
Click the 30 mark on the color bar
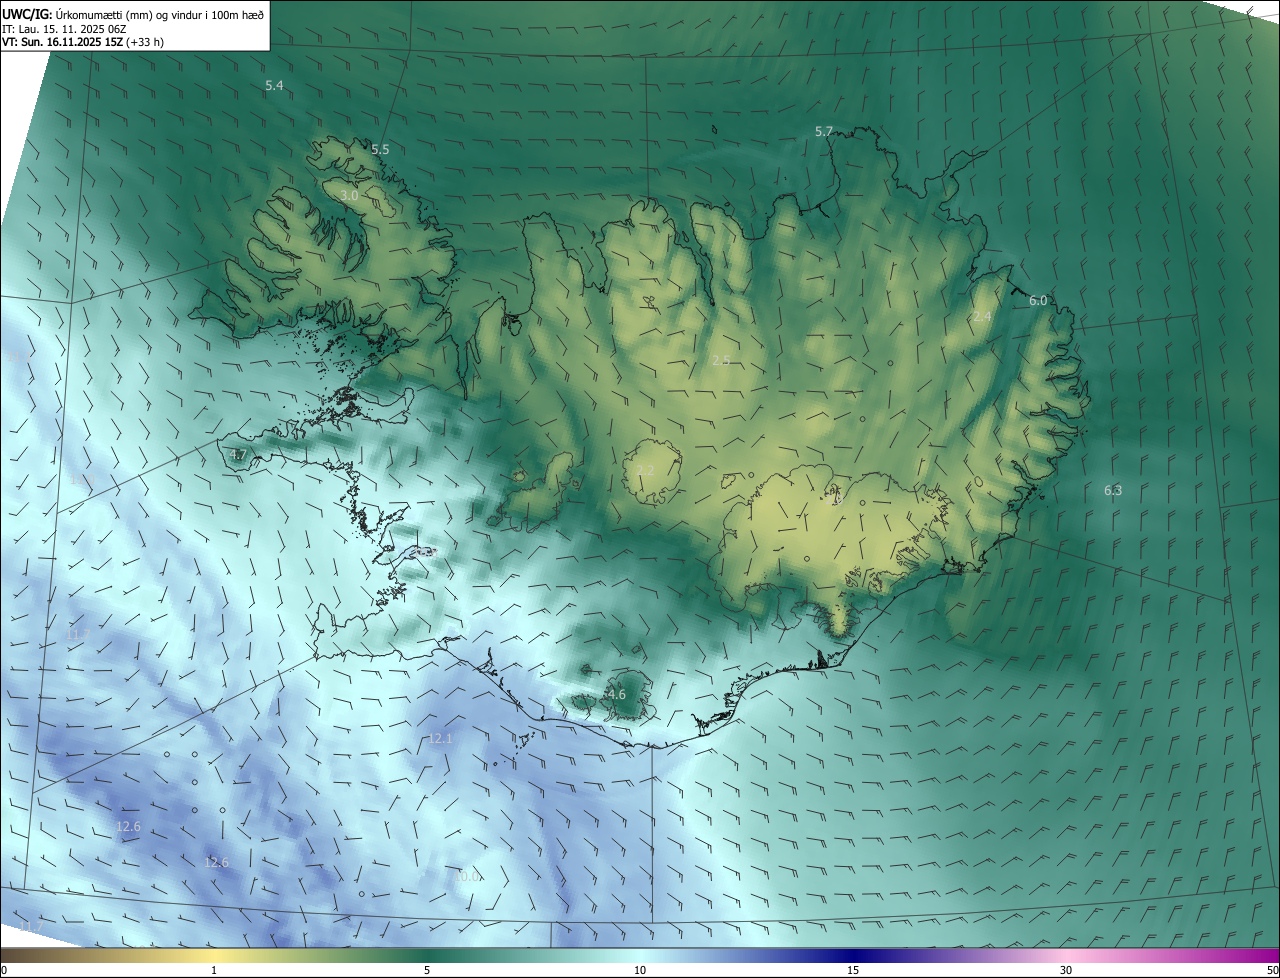pos(1066,970)
